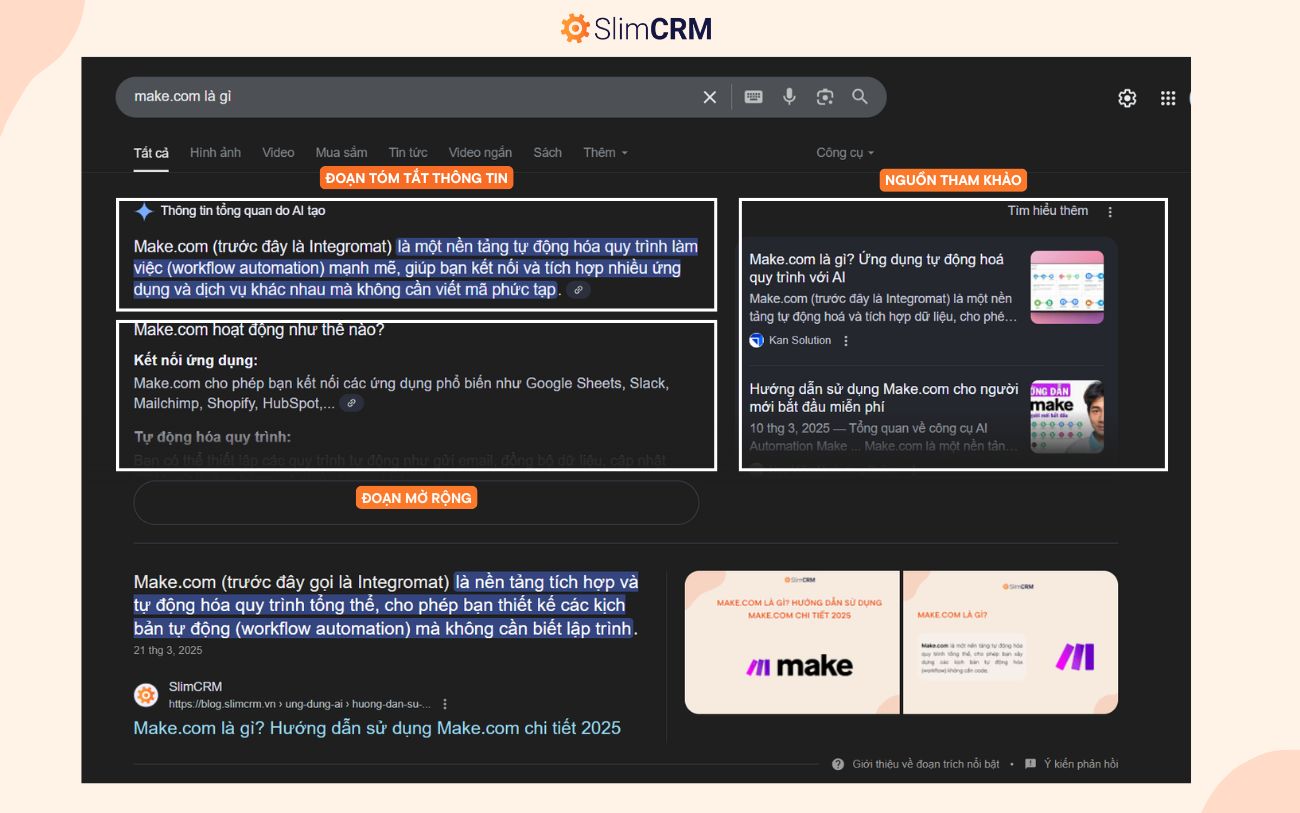
Task: Click Tìm hiểu thêm link
Action: tap(1047, 211)
